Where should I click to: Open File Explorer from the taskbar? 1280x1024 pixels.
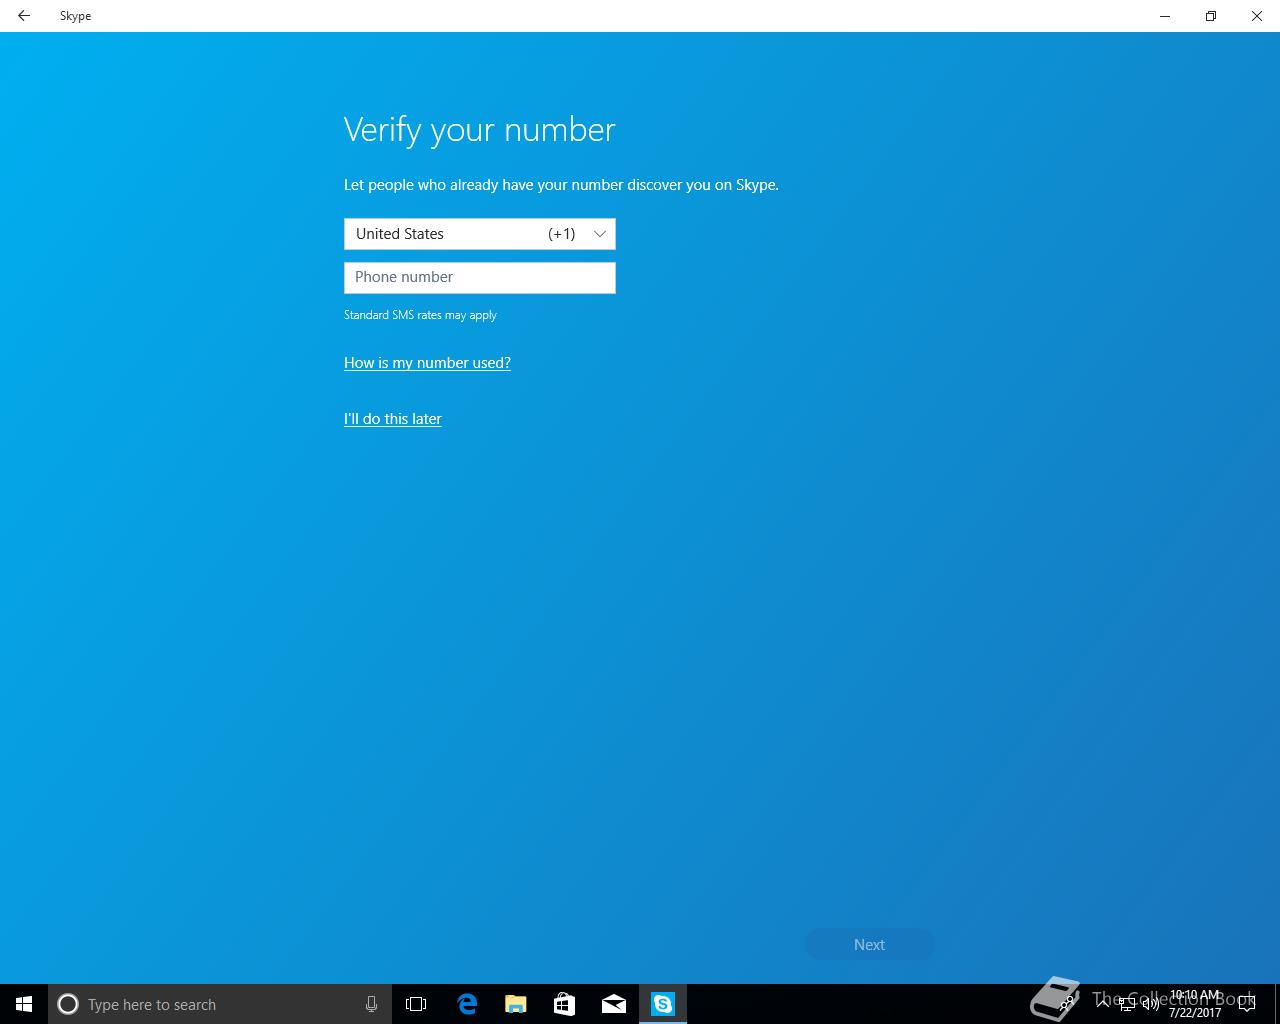pyautogui.click(x=515, y=1004)
